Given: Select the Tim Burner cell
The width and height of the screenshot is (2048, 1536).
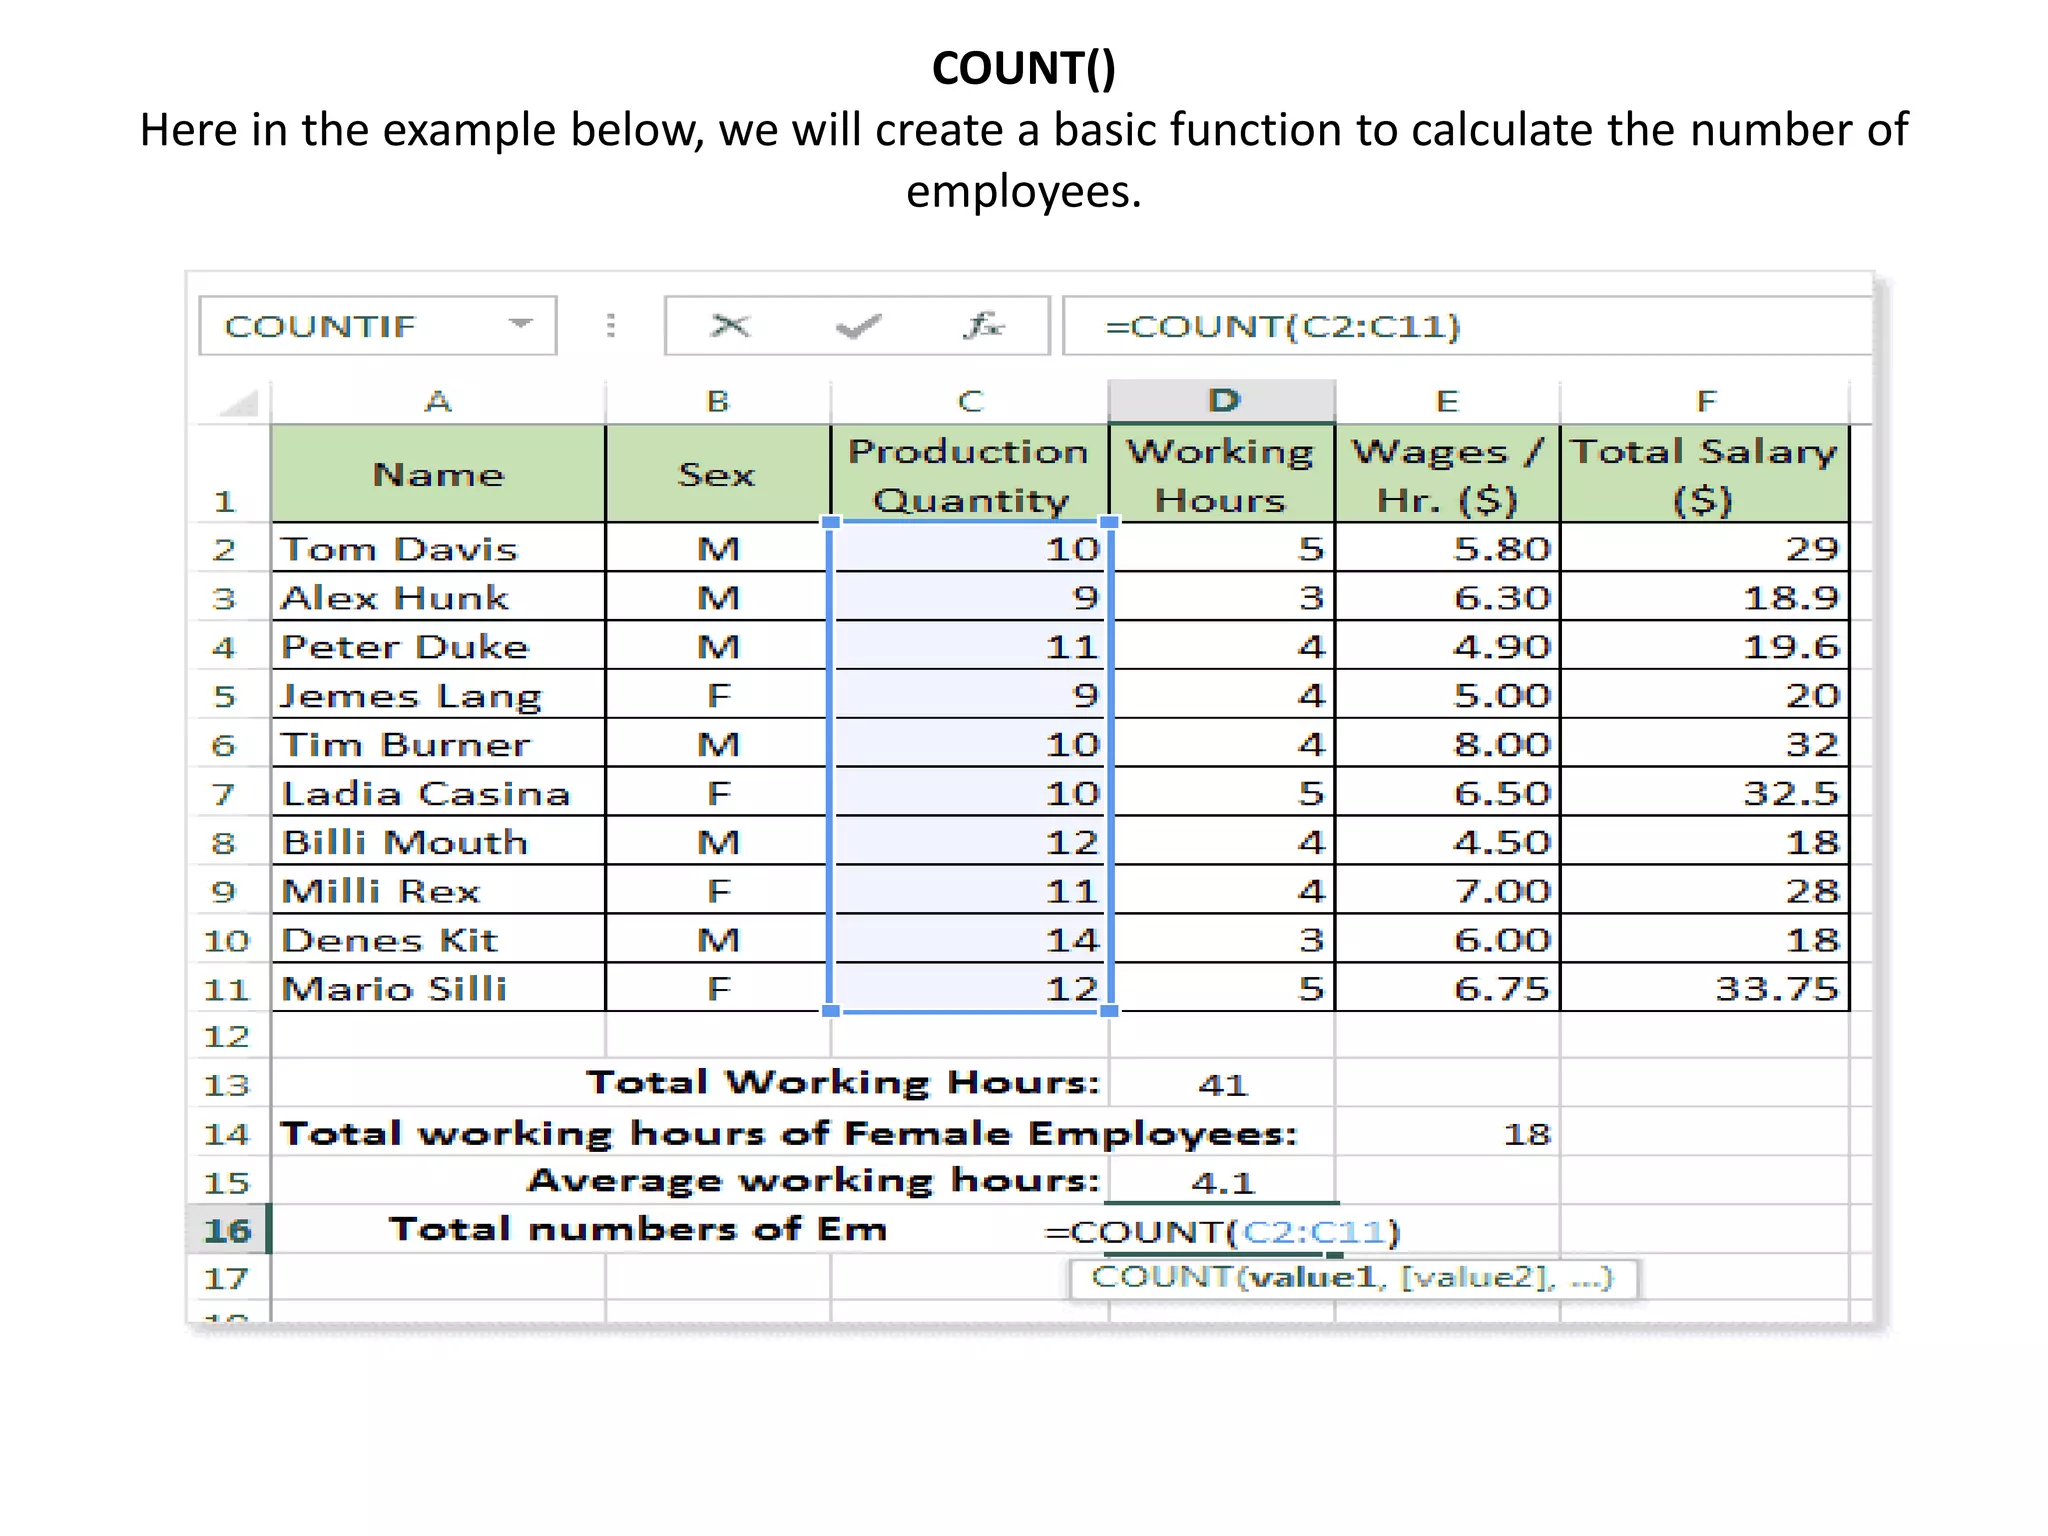Looking at the screenshot, I should click(x=438, y=744).
